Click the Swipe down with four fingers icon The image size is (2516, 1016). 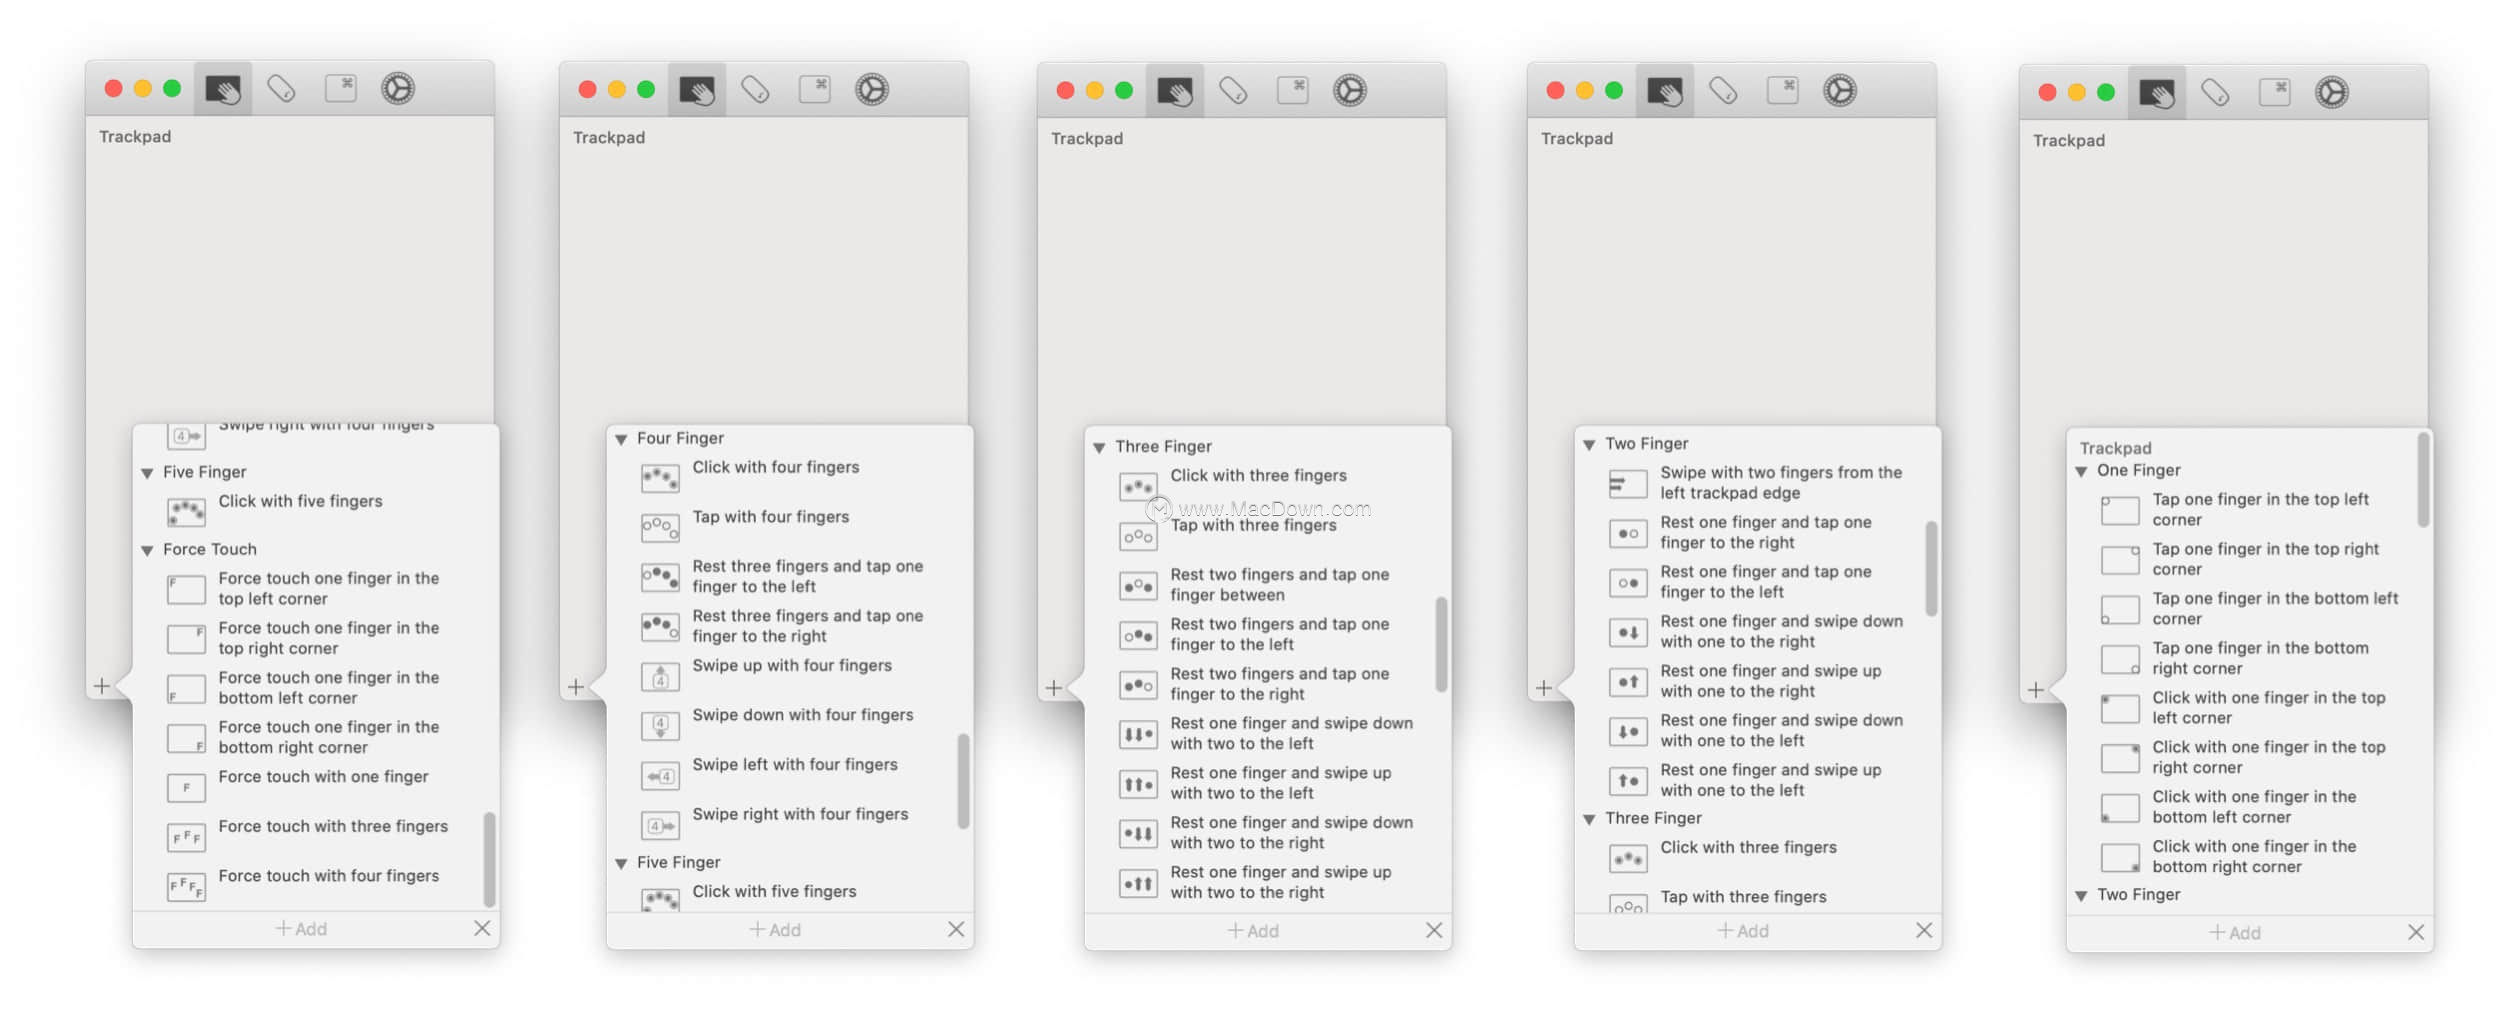tap(660, 726)
